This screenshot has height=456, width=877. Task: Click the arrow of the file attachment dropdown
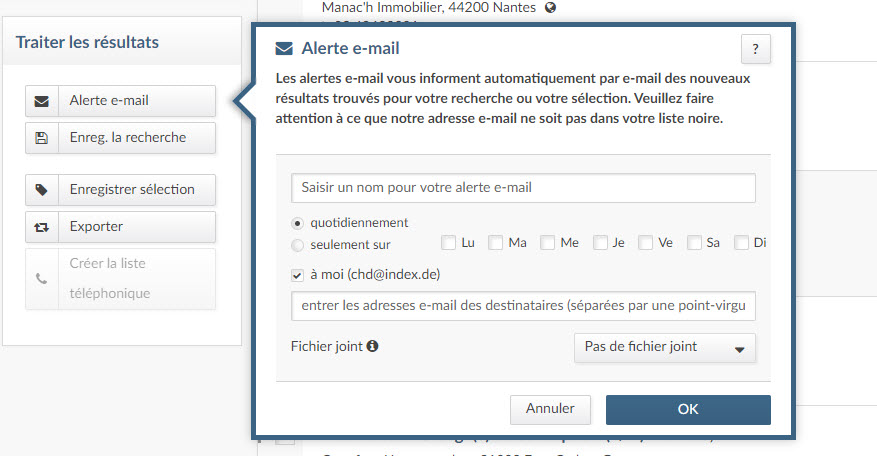[x=739, y=350]
